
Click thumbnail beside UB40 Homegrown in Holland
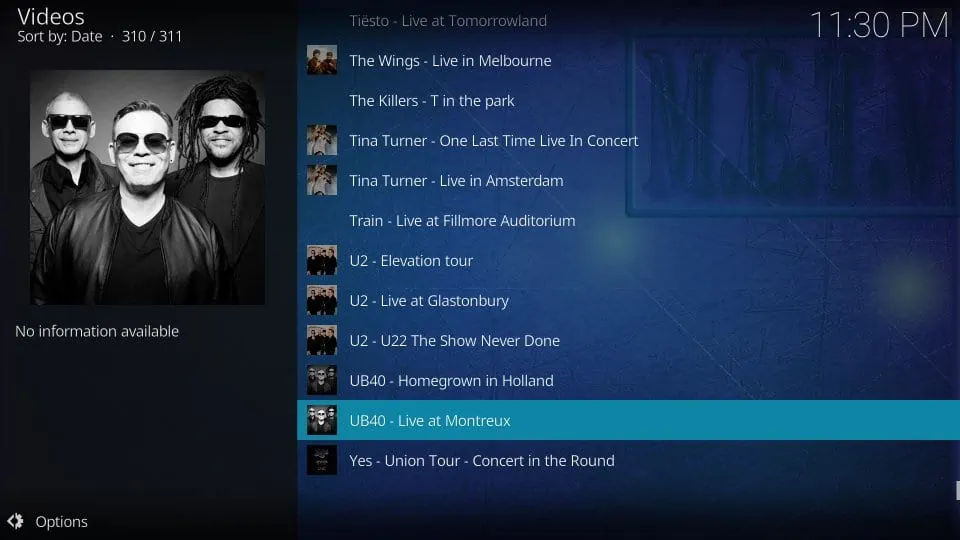coord(321,380)
